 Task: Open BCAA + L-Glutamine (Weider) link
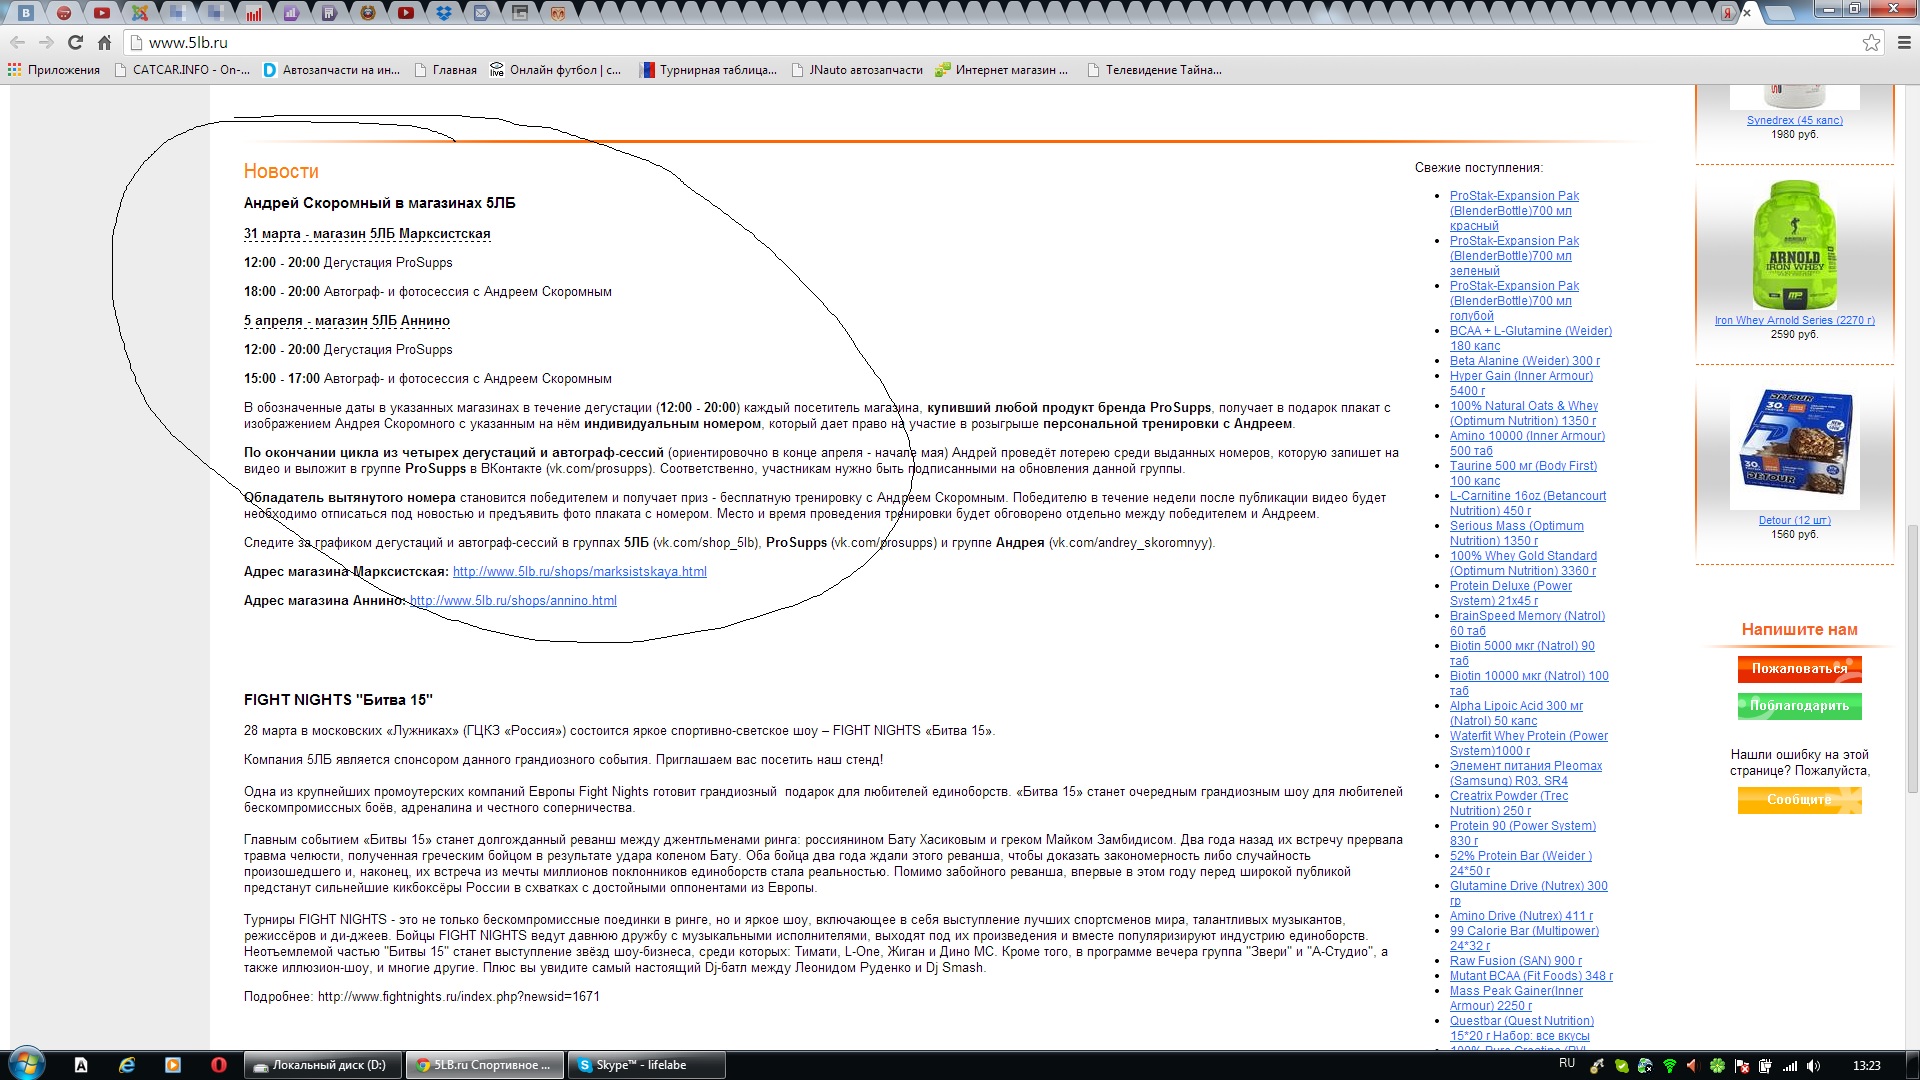1530,338
